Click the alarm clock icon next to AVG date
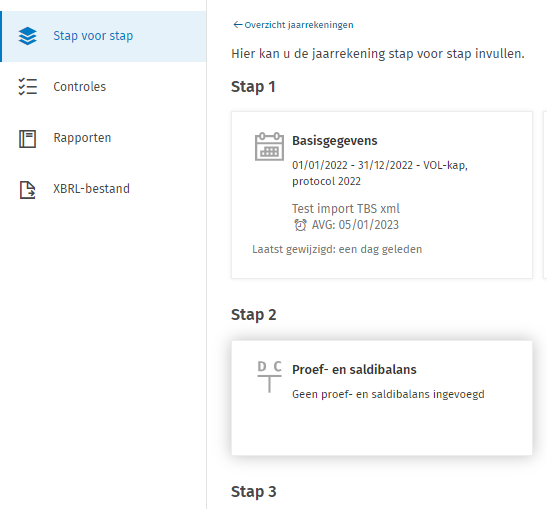The width and height of the screenshot is (547, 509). [300, 225]
